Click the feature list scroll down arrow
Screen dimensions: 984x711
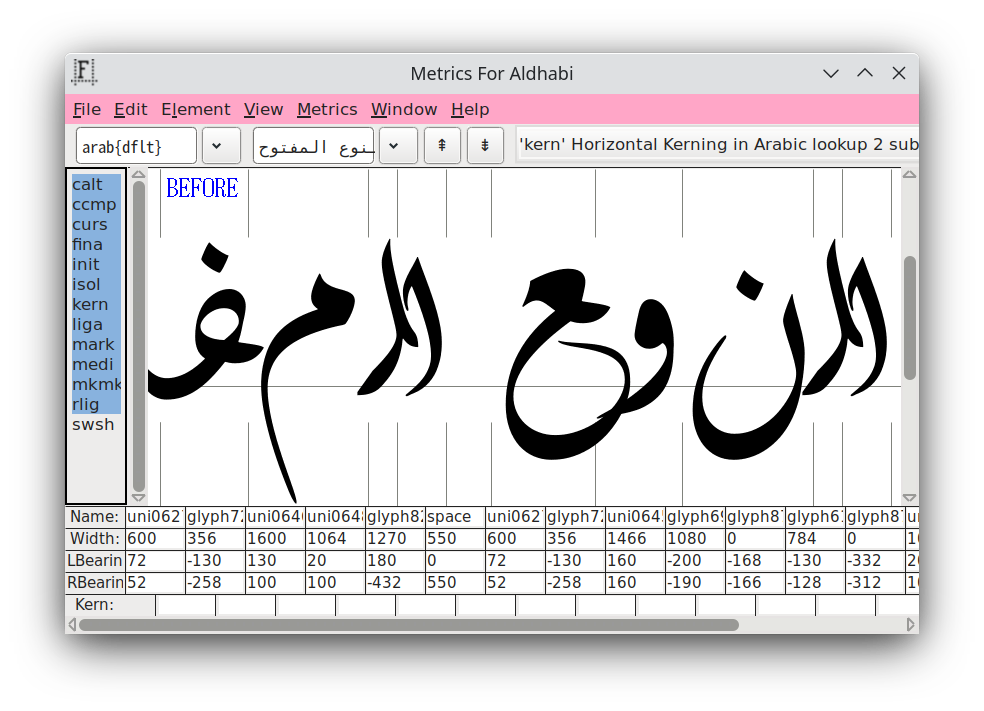[x=139, y=498]
